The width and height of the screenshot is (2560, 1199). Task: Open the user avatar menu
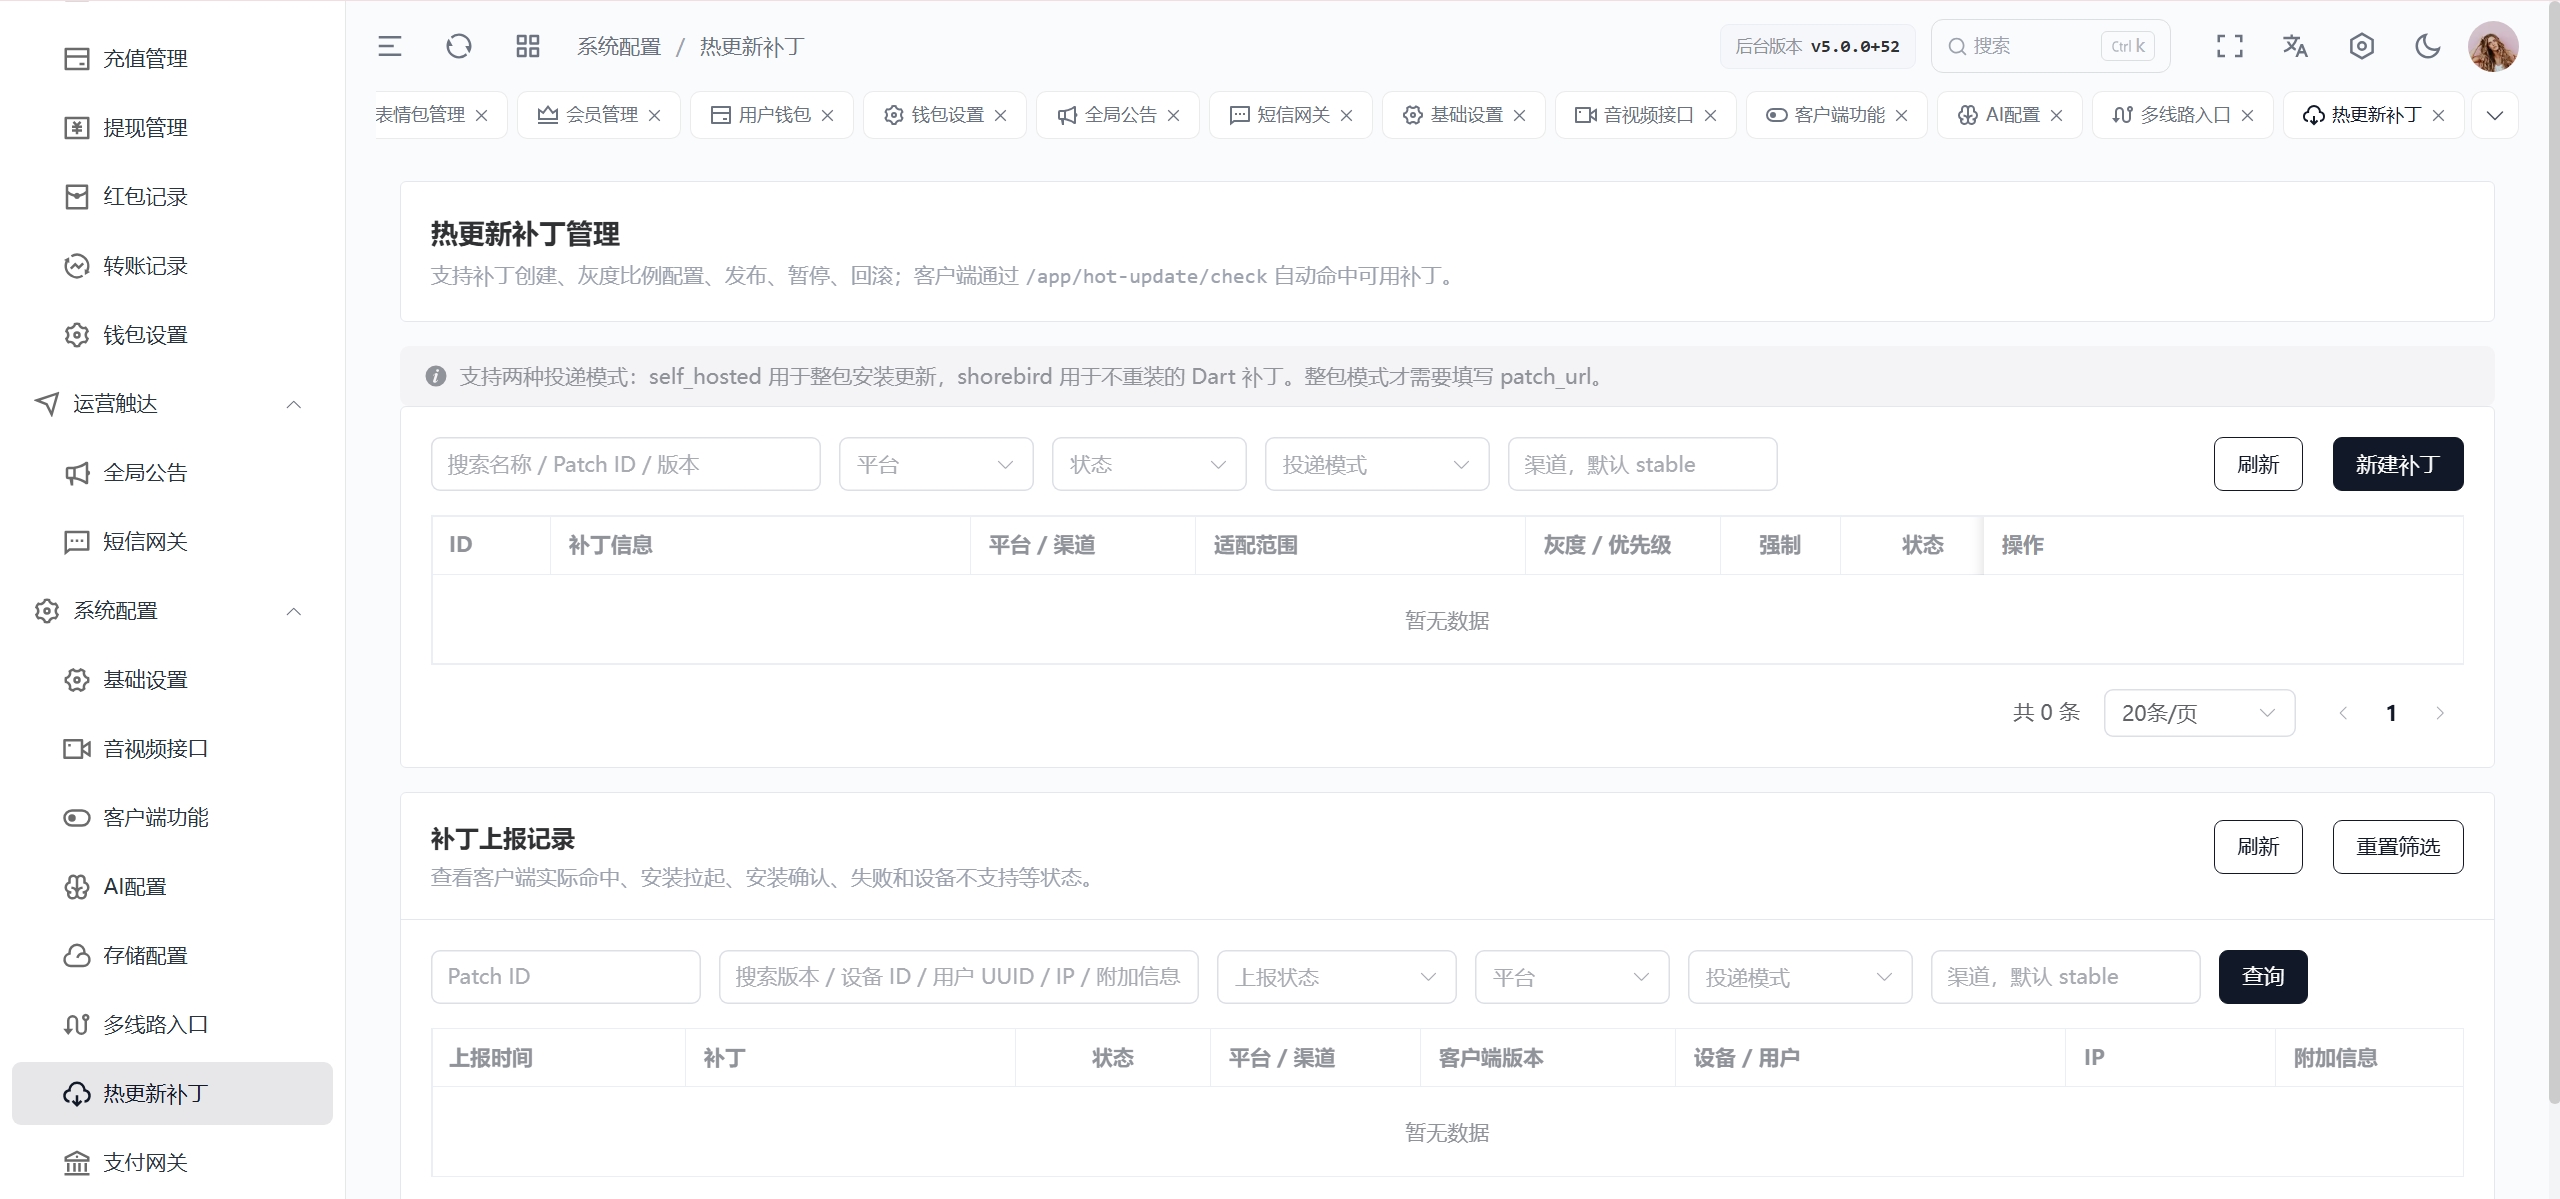[x=2492, y=46]
